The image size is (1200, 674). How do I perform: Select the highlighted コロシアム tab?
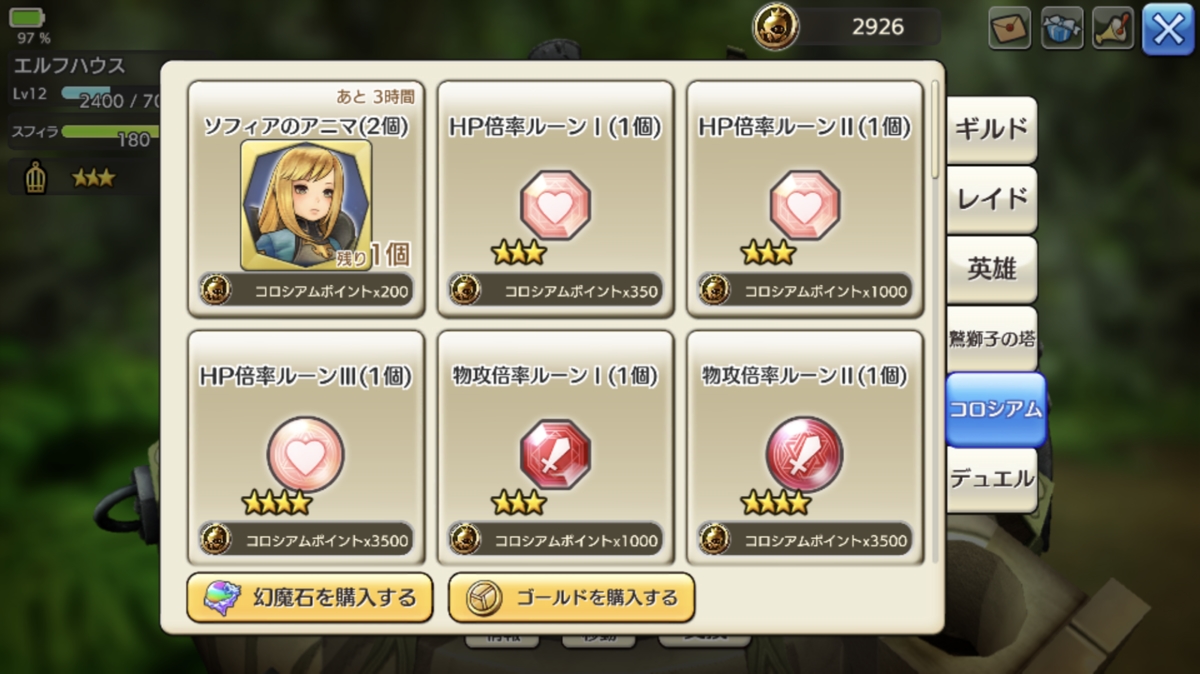[x=995, y=409]
